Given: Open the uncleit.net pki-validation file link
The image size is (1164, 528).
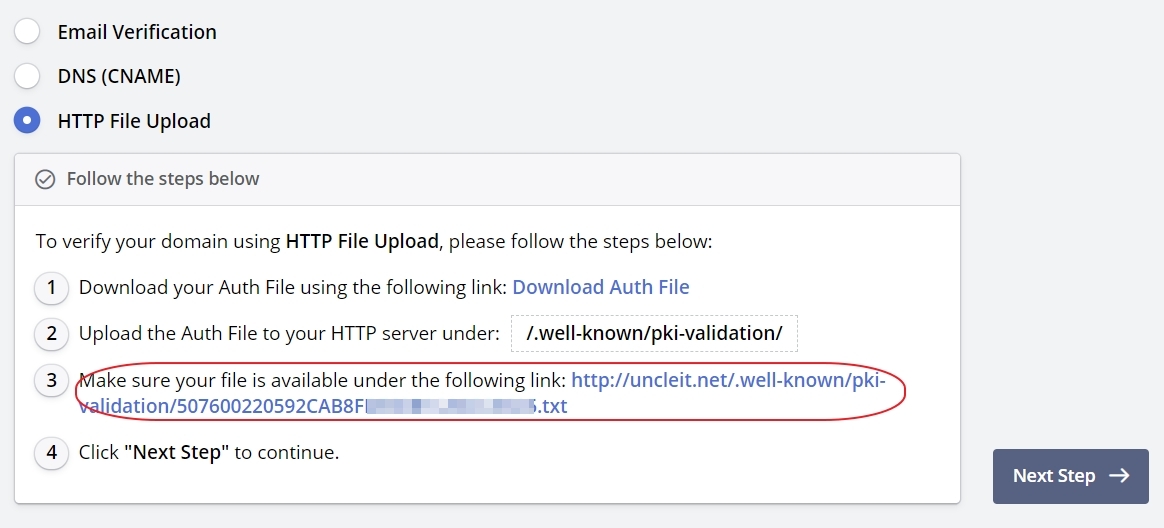Looking at the screenshot, I should point(727,381).
